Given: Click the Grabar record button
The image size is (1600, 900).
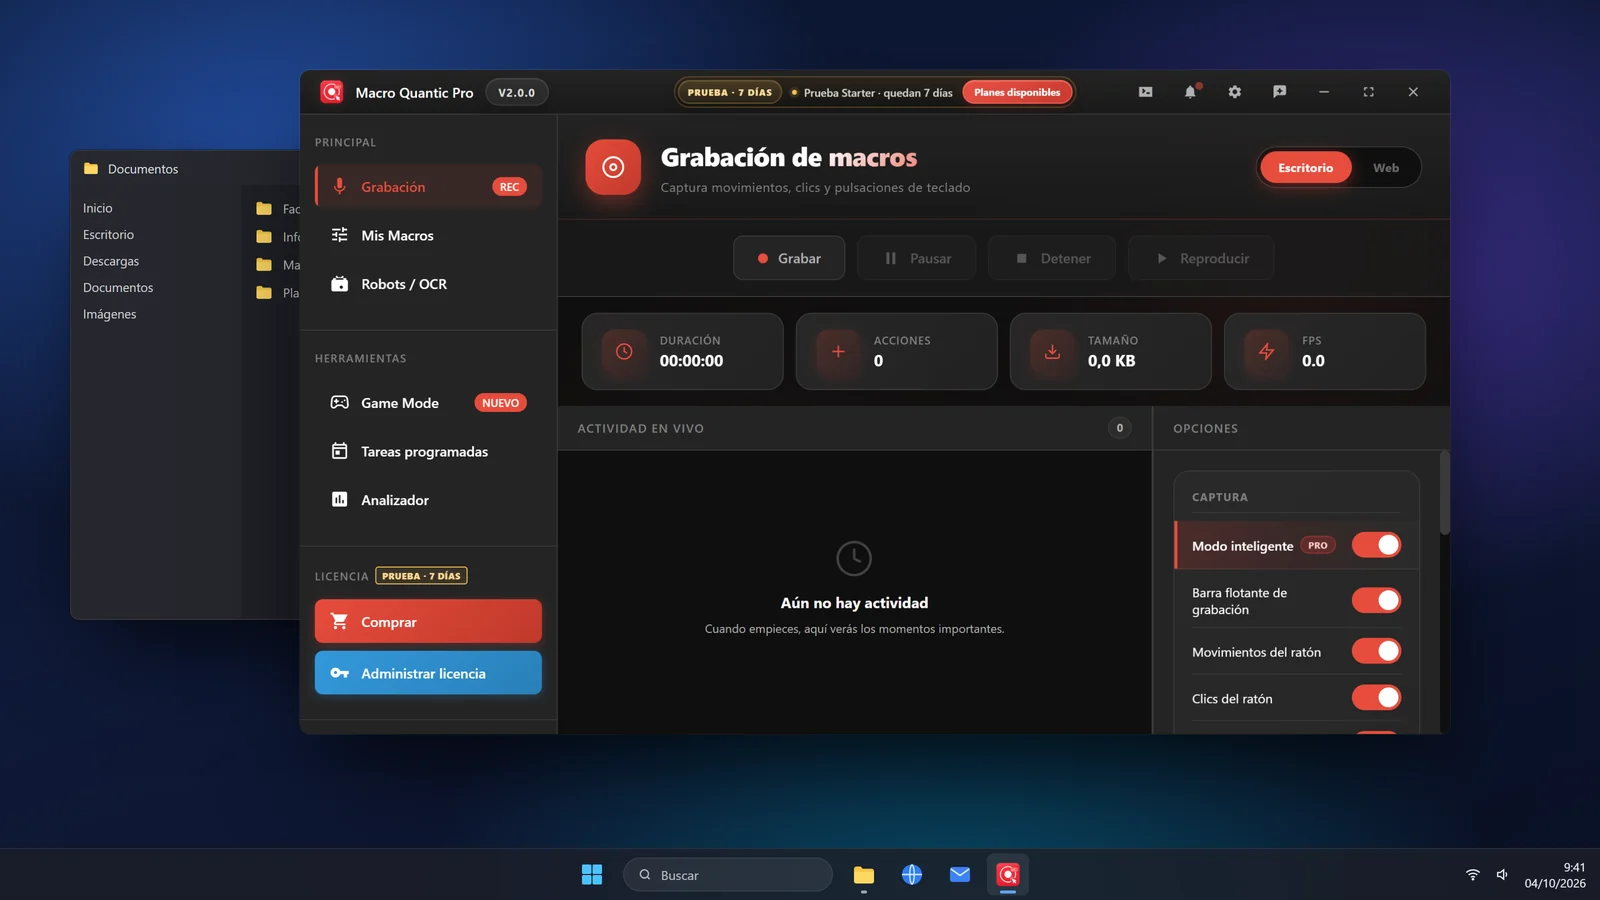Looking at the screenshot, I should tap(789, 258).
